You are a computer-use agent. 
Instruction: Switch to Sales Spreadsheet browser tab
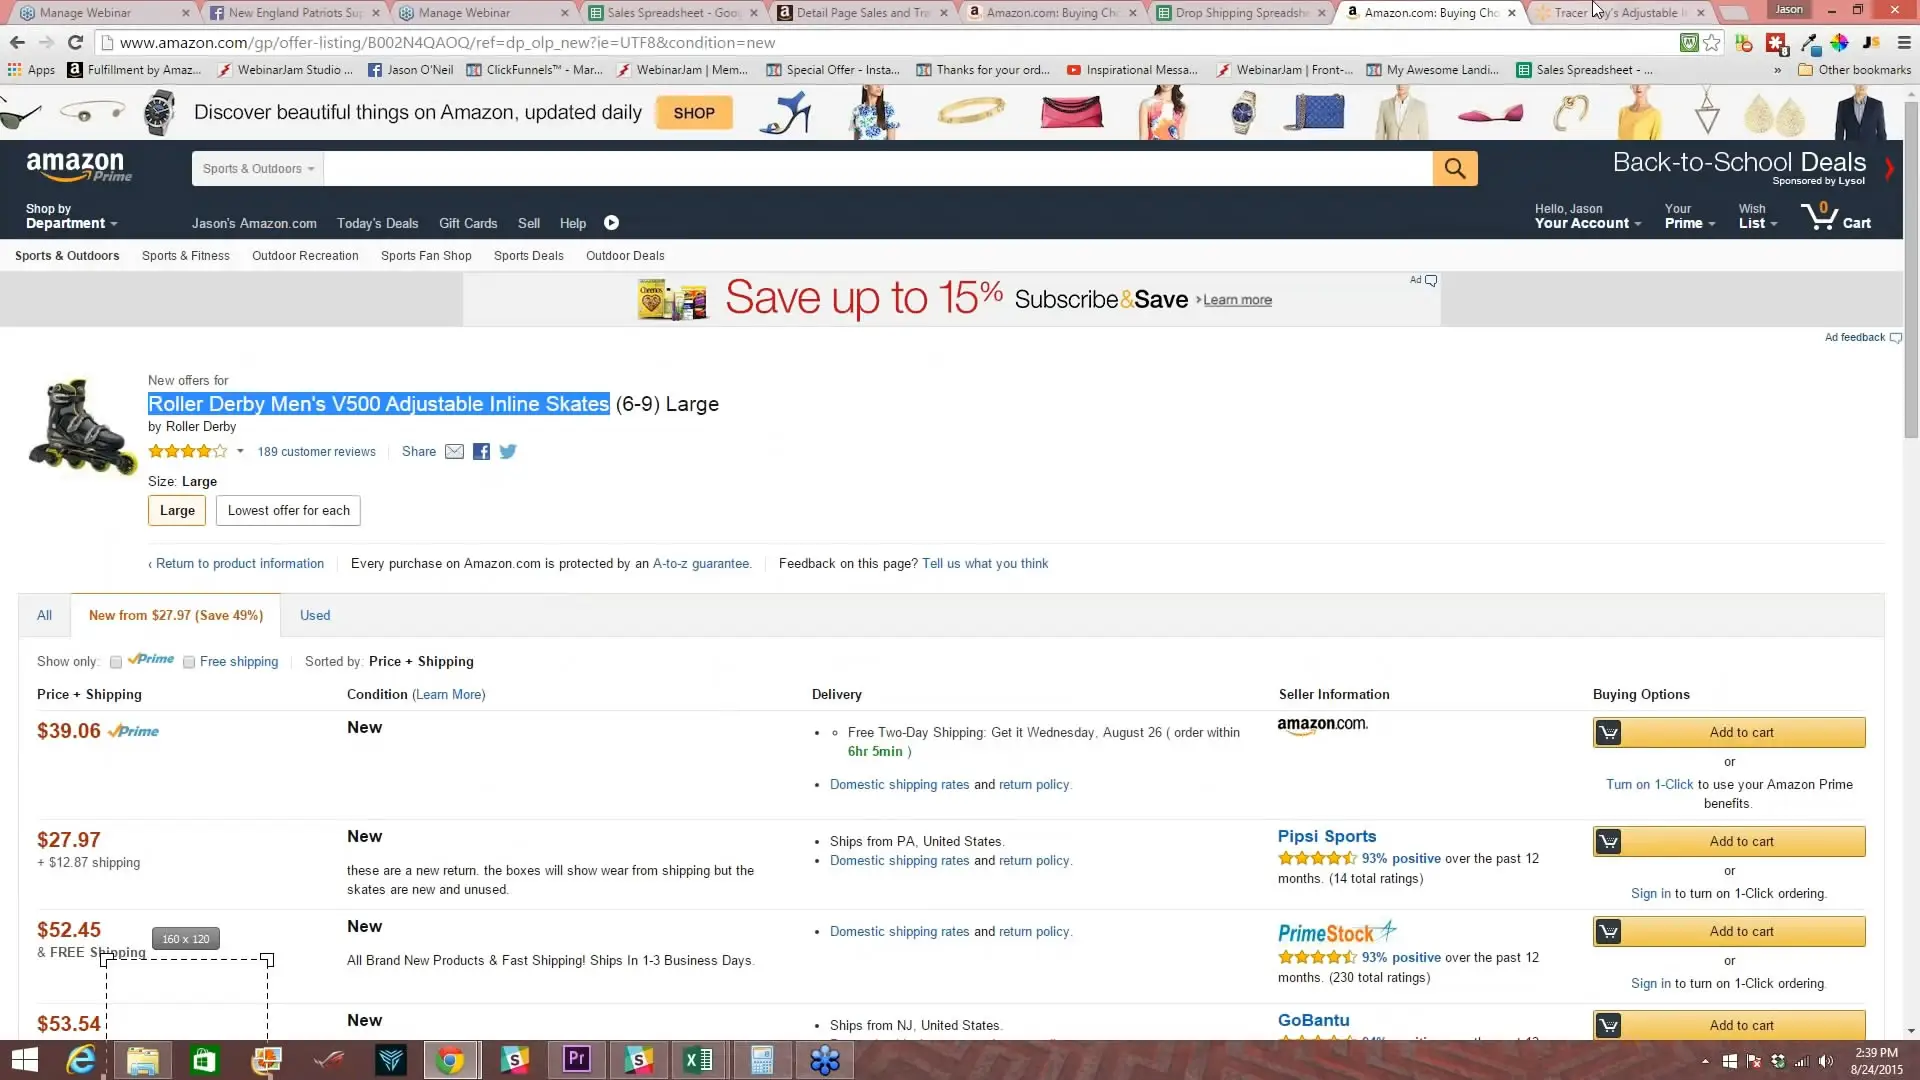[x=675, y=13]
